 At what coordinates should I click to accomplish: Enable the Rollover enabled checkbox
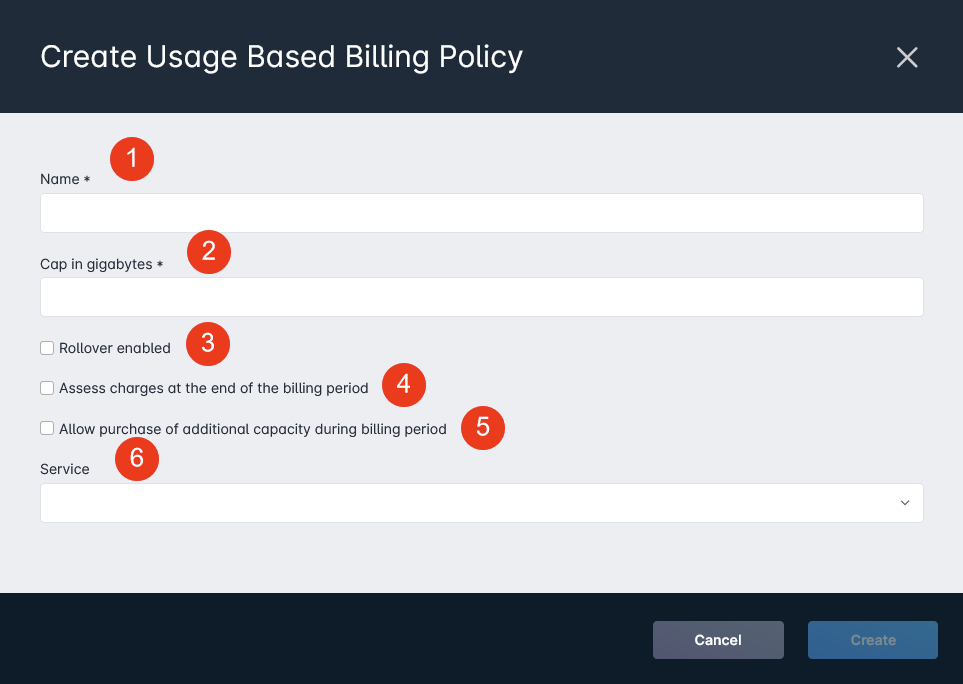pos(47,348)
